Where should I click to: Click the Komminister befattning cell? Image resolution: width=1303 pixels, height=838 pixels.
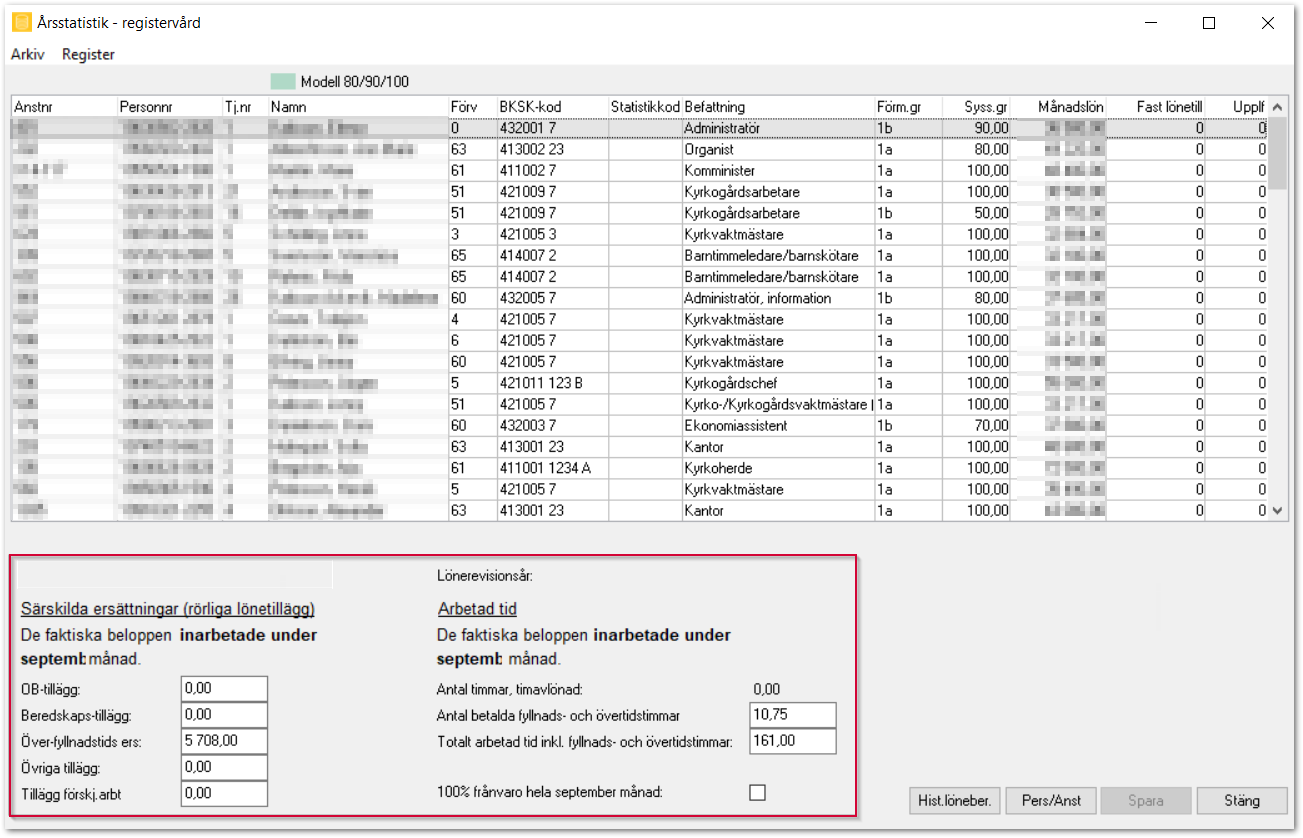click(778, 171)
